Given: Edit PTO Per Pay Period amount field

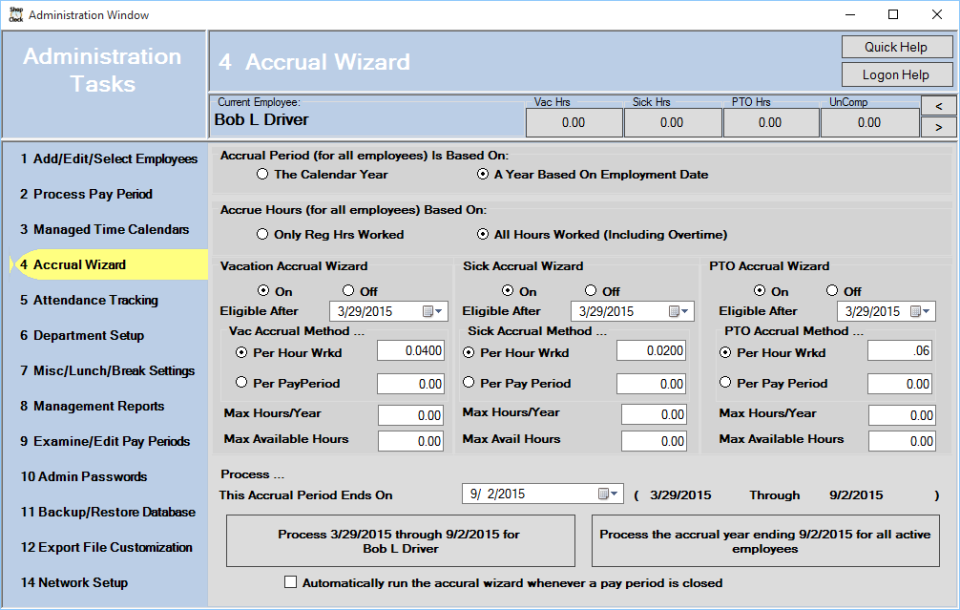Looking at the screenshot, I should (x=900, y=384).
